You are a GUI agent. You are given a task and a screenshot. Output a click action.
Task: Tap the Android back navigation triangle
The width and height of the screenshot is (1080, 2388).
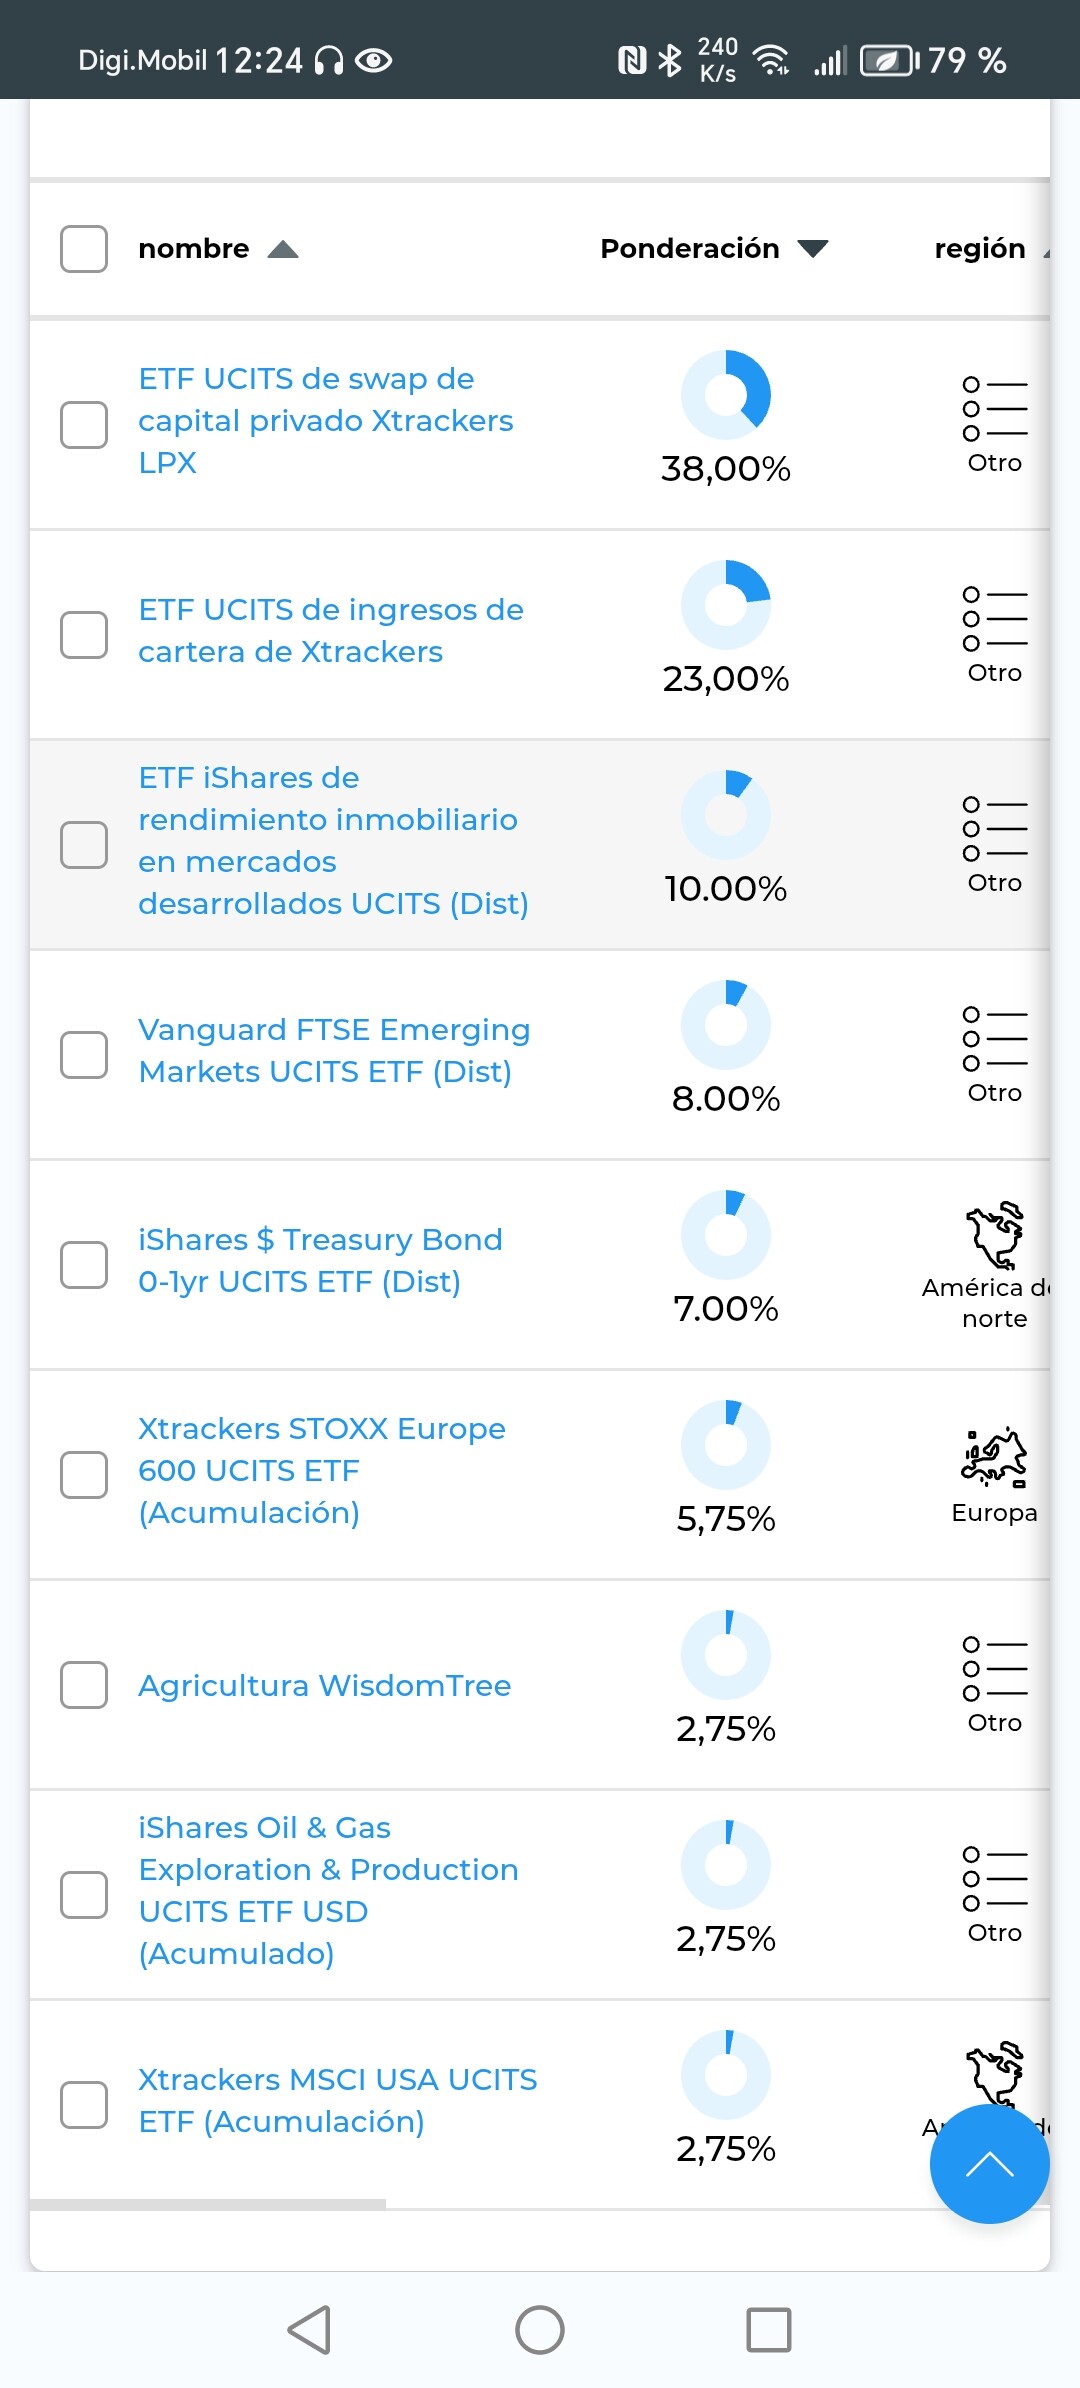(x=310, y=2330)
